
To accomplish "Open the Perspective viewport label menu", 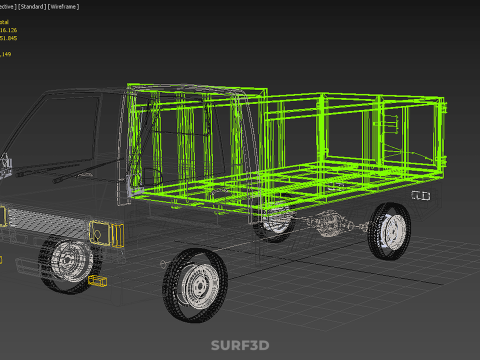I will pos(8,7).
